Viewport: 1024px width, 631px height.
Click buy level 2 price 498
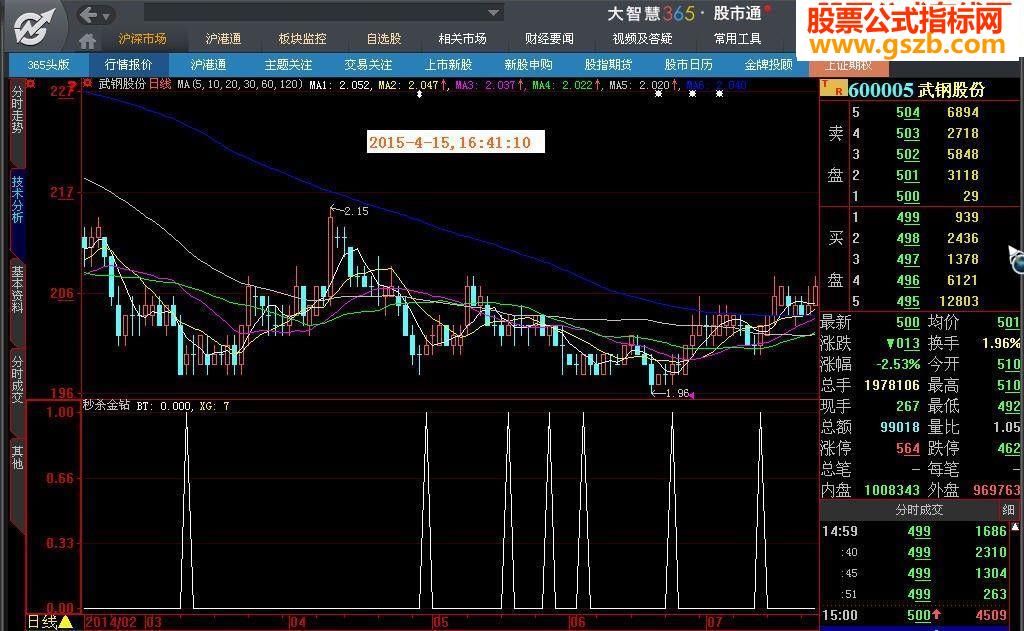[908, 238]
